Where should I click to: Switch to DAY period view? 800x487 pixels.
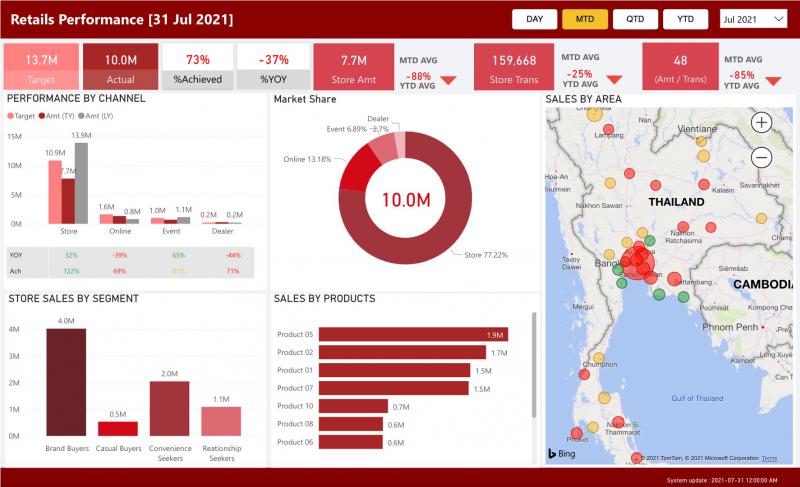pos(534,19)
